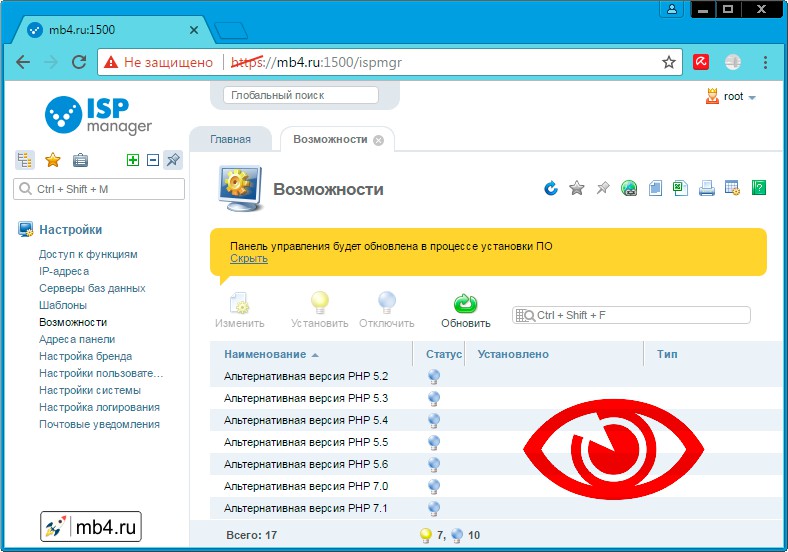This screenshot has width=788, height=552.
Task: Expand all menu sections with green plus
Action: [x=133, y=160]
